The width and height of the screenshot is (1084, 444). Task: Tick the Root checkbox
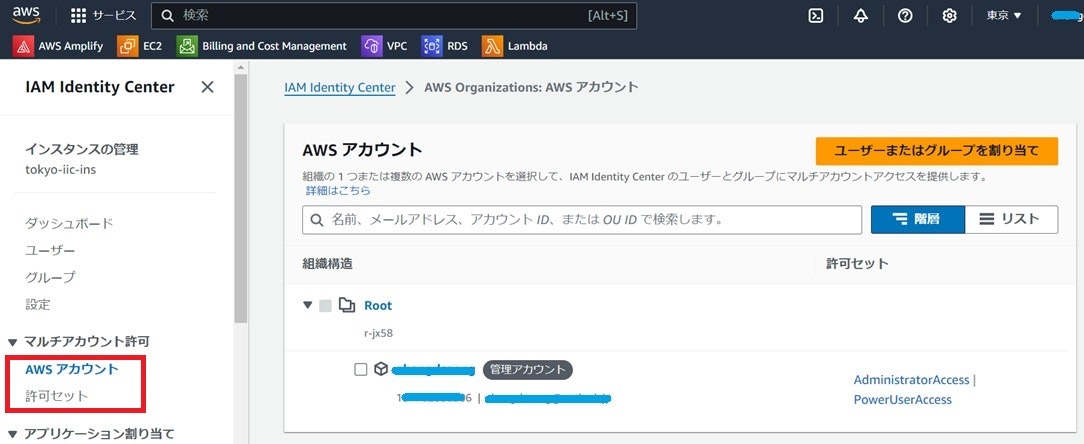326,306
